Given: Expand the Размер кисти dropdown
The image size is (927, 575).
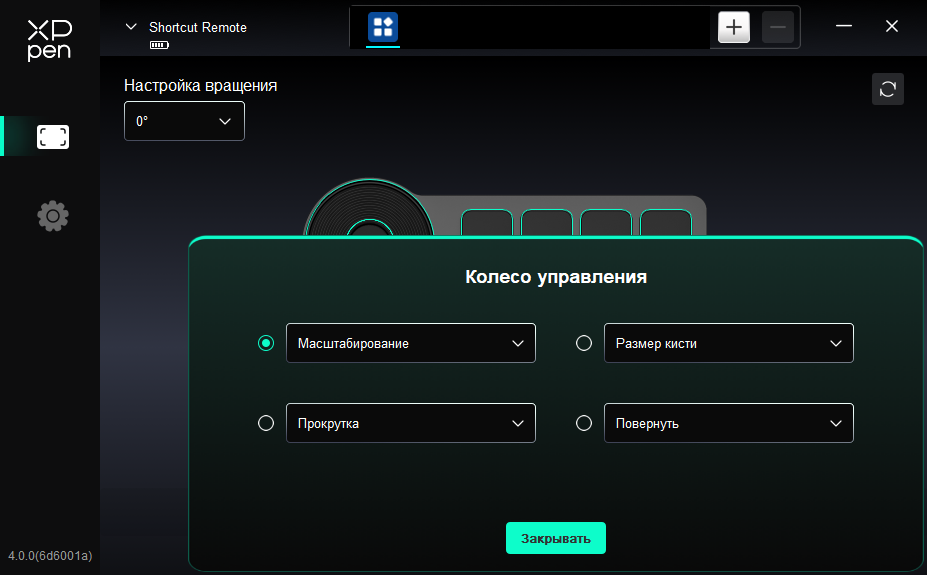Looking at the screenshot, I should [x=729, y=343].
